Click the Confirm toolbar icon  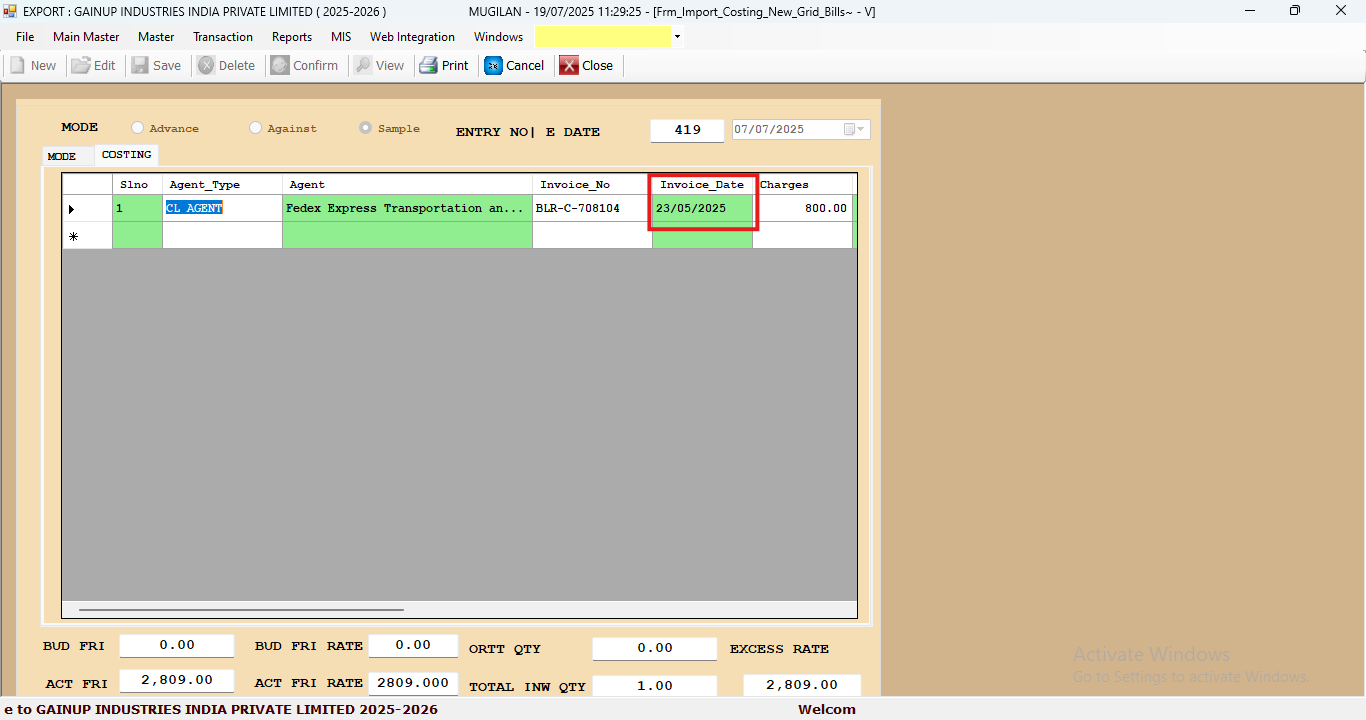click(281, 65)
